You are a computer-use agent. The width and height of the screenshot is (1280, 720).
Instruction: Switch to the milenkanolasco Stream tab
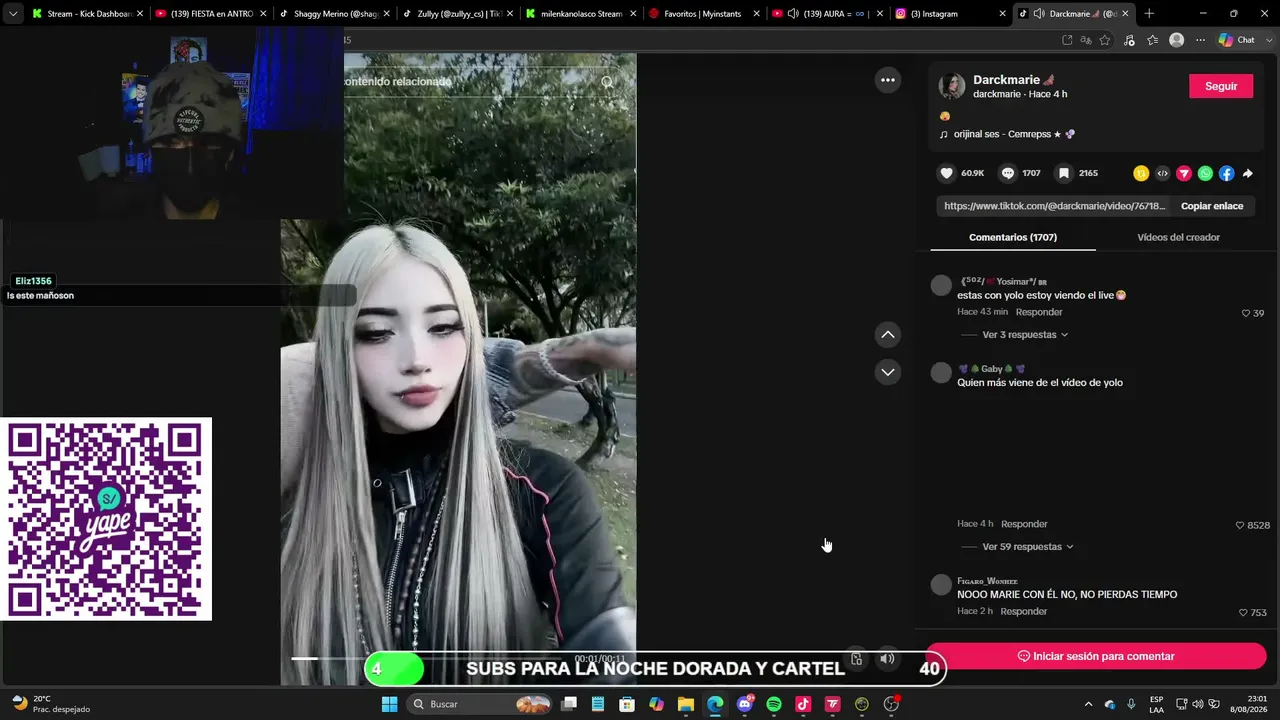click(580, 14)
